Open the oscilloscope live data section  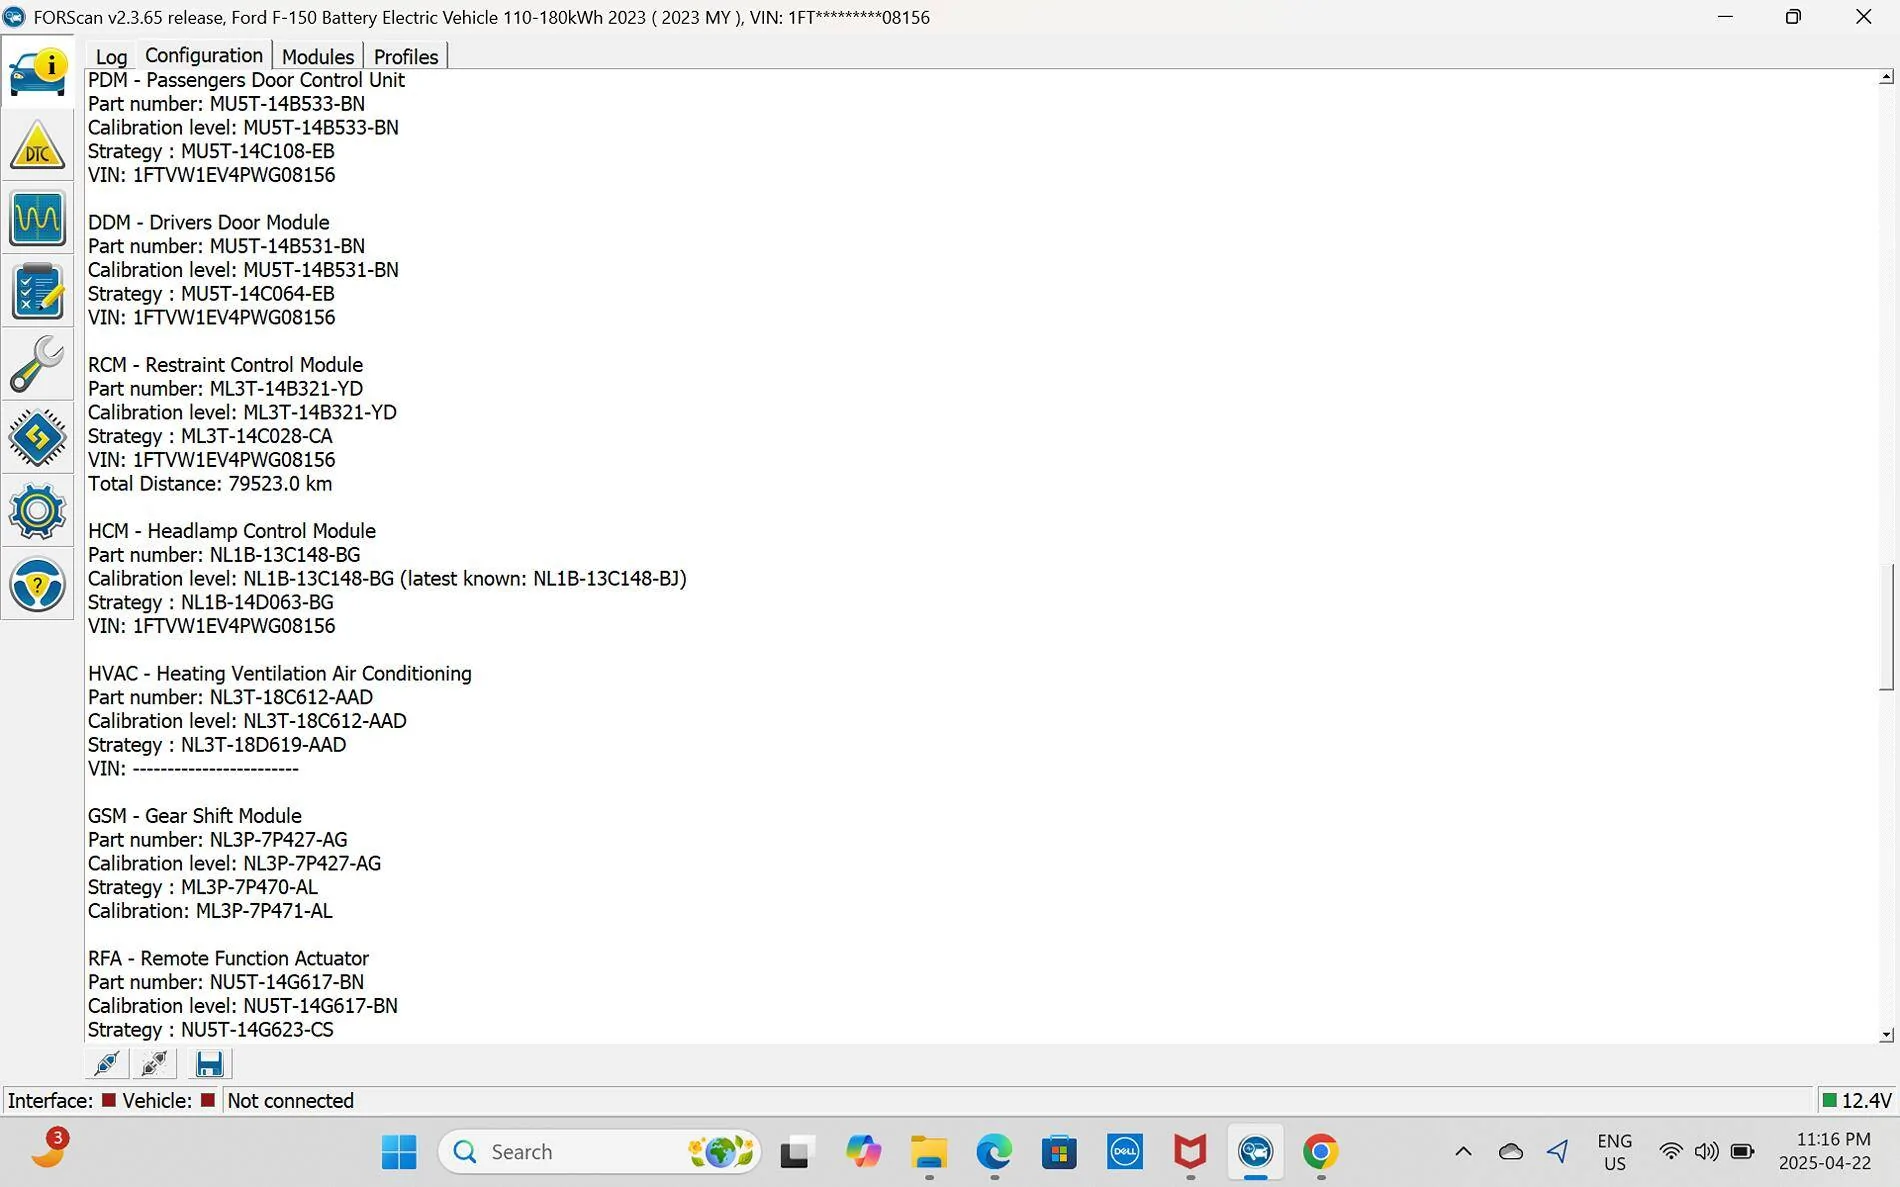(38, 218)
